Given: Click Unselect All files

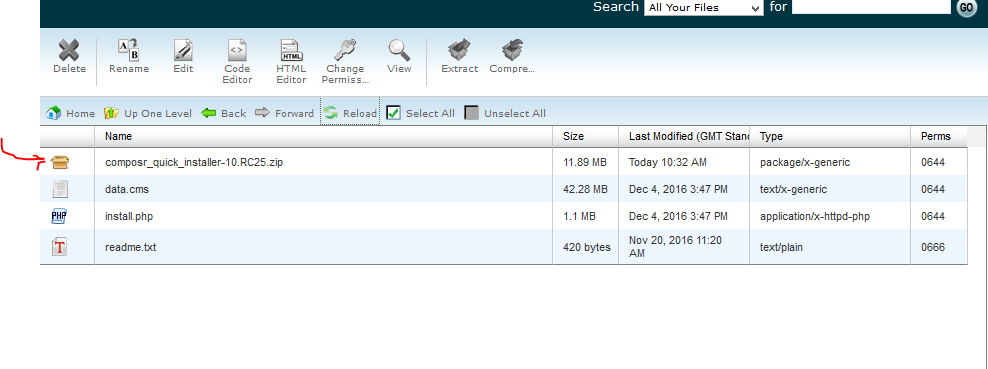Looking at the screenshot, I should click(x=505, y=113).
